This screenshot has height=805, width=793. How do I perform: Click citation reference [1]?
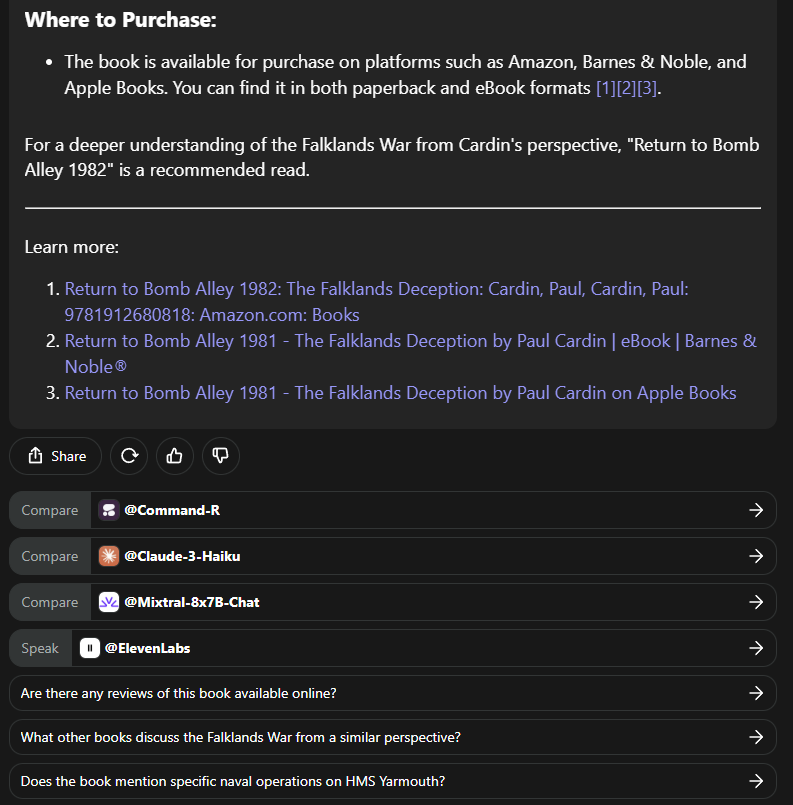606,88
